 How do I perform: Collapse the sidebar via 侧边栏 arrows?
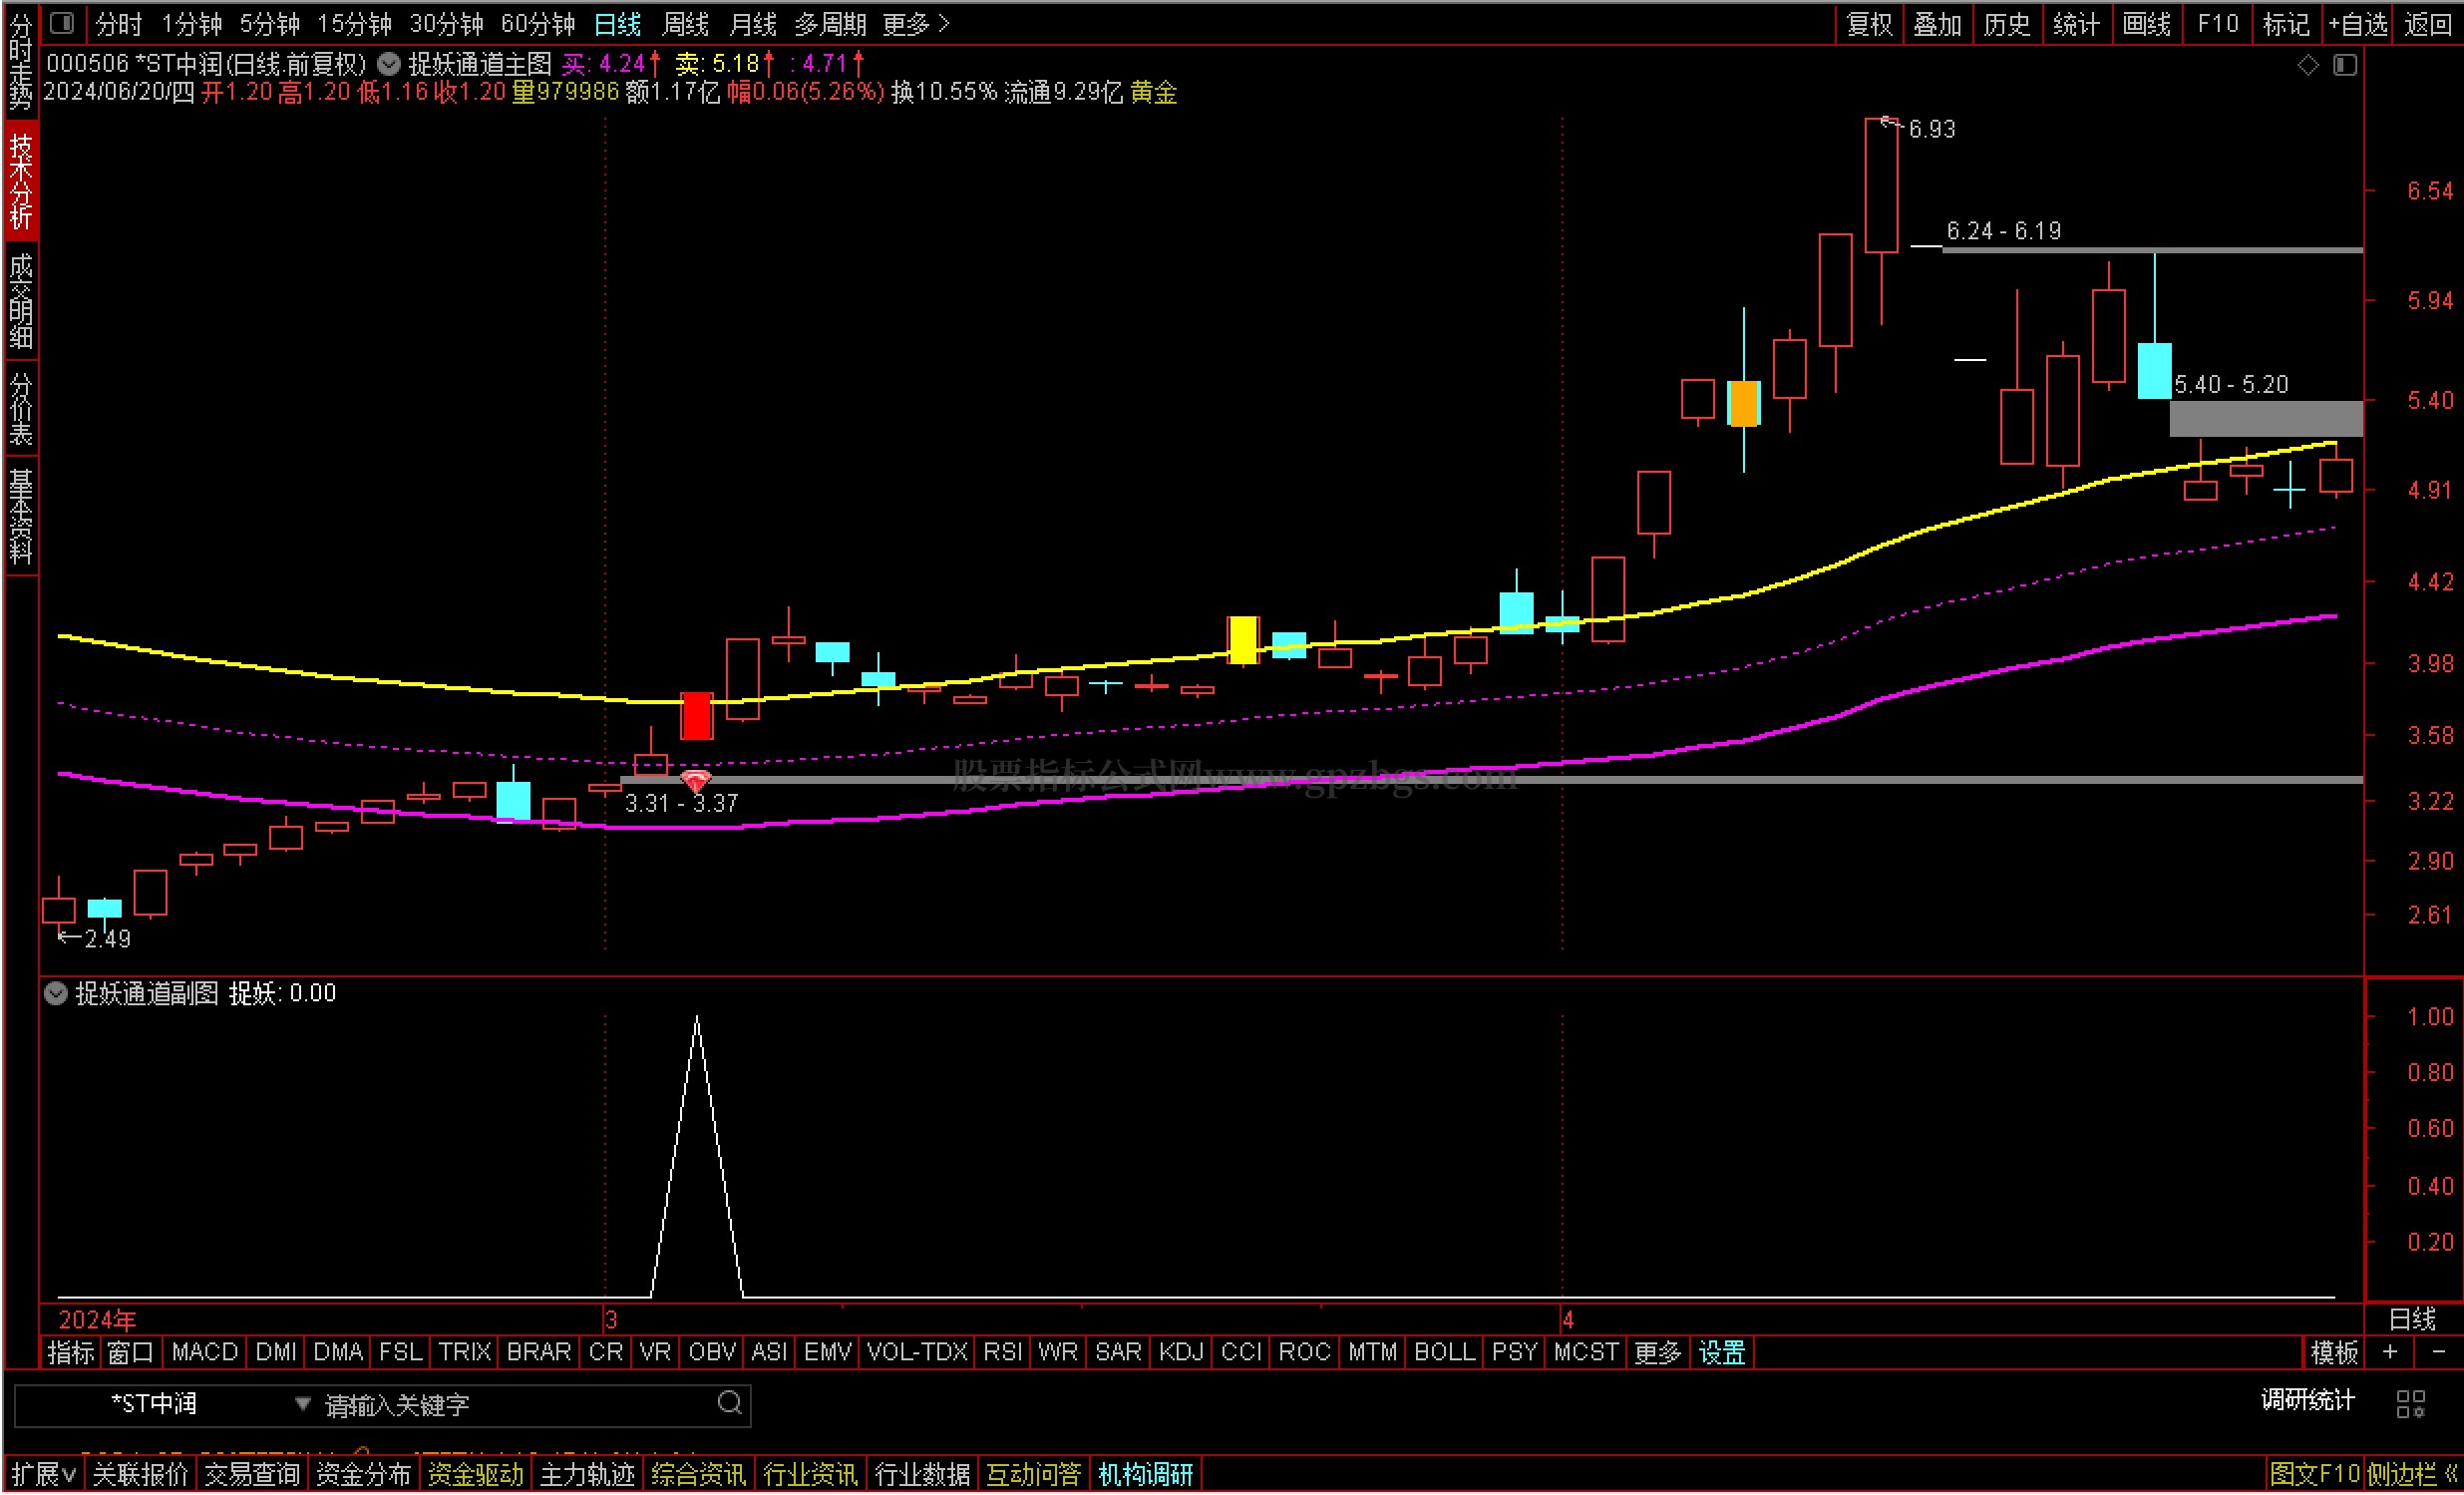point(2450,1474)
